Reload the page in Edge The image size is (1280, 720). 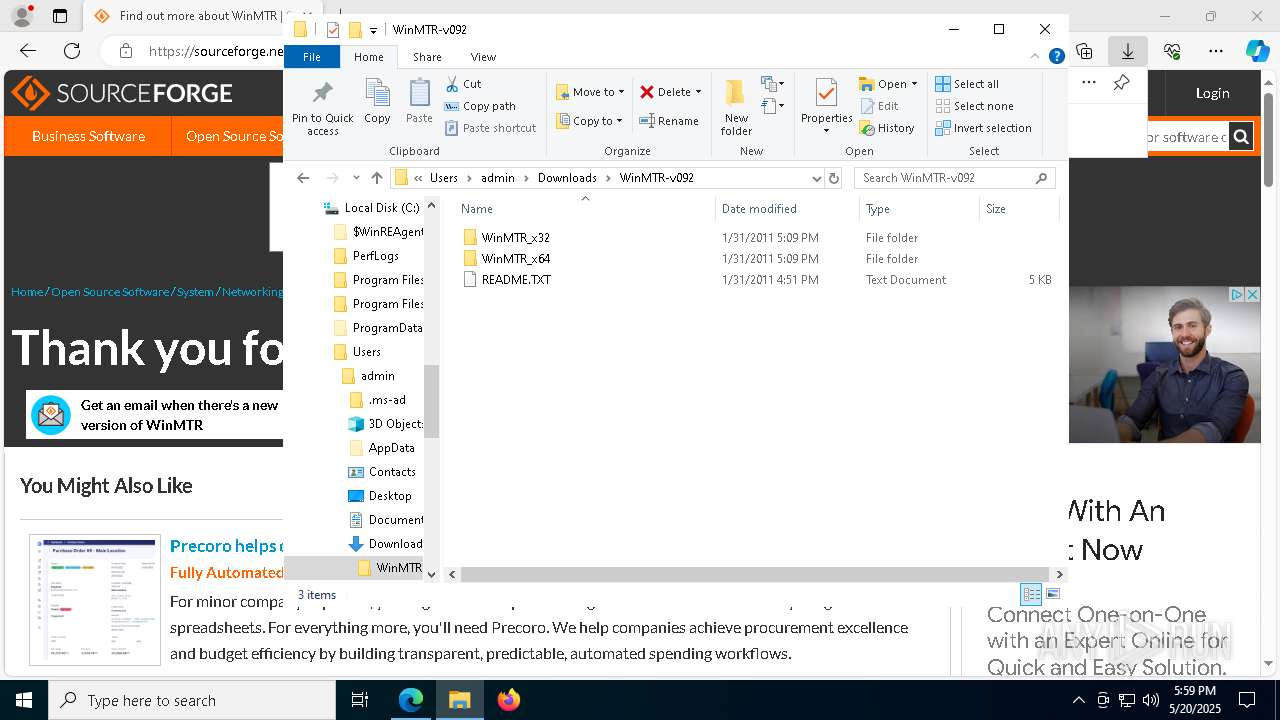coord(72,51)
